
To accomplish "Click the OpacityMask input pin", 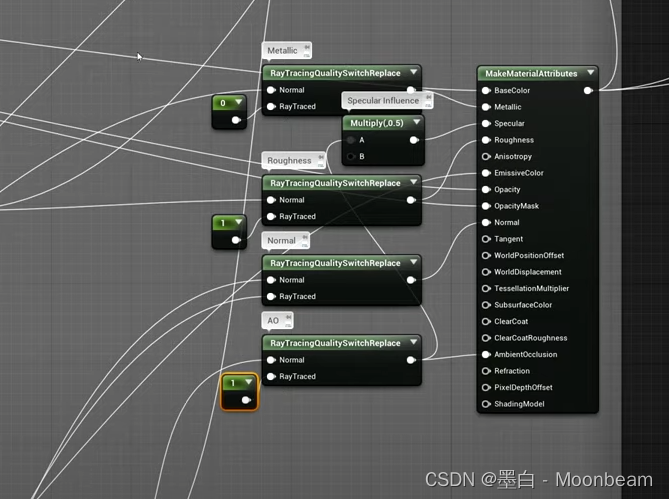I will 486,206.
